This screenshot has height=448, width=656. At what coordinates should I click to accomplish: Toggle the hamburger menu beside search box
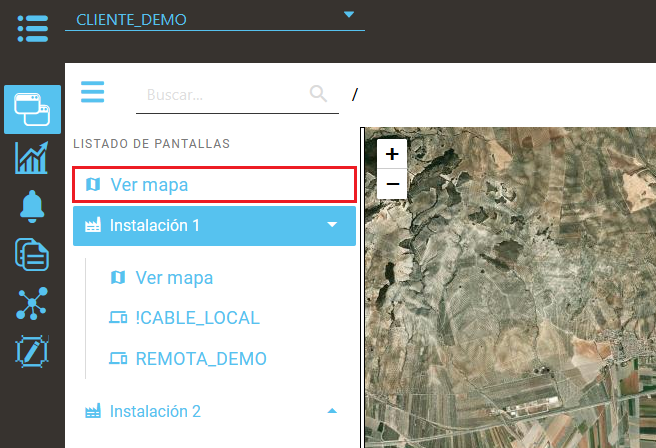pos(93,93)
